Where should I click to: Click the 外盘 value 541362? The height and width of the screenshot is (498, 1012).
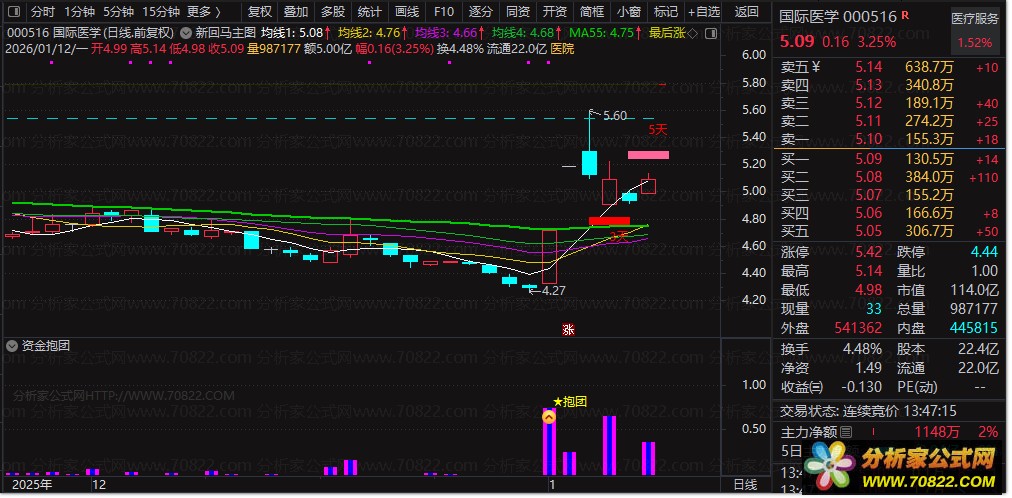858,328
